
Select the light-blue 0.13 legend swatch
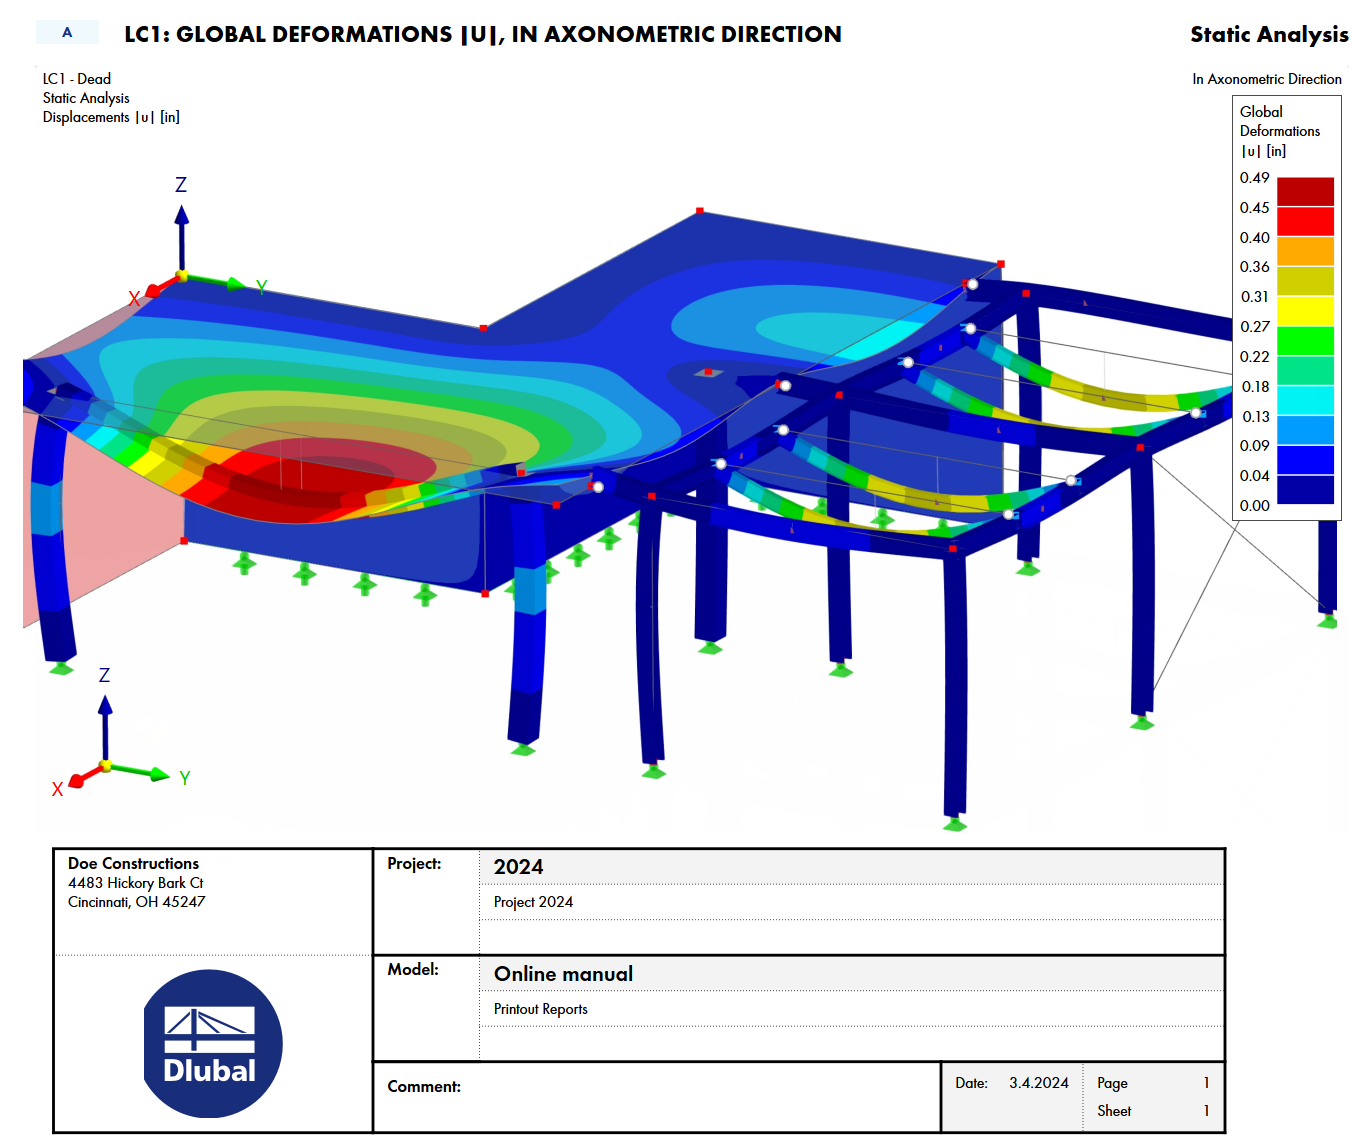1305,430
